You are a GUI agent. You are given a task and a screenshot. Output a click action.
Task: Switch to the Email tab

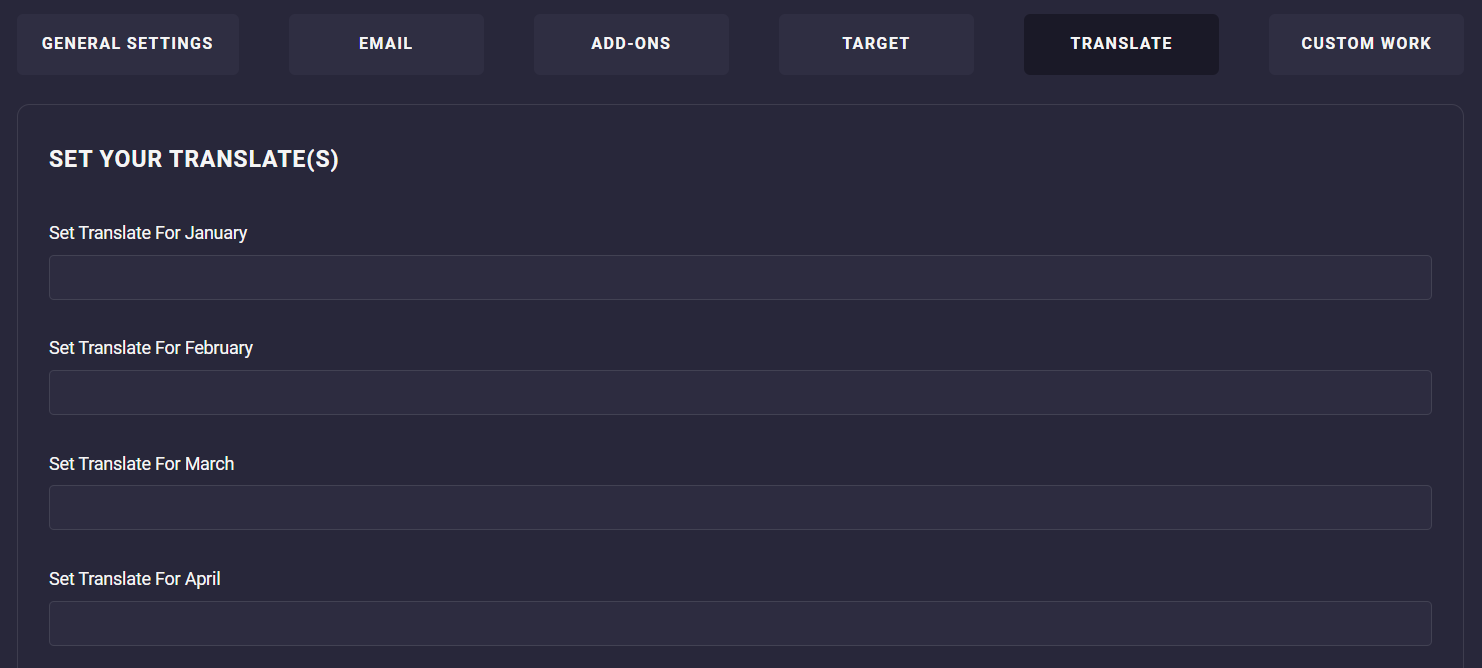(x=386, y=44)
